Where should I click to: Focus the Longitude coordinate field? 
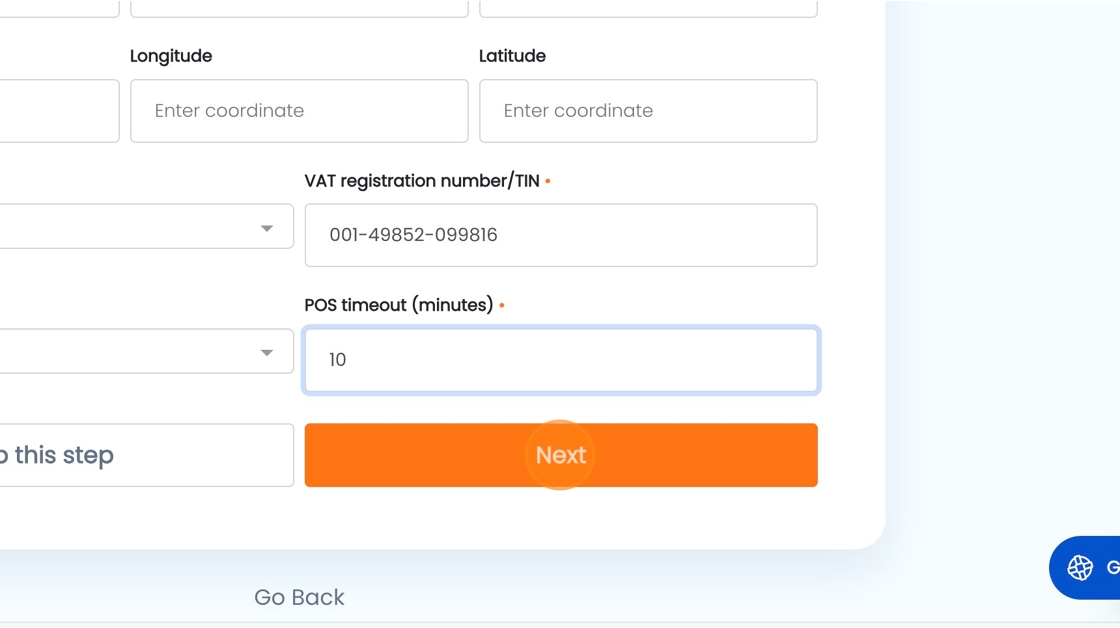click(x=299, y=111)
